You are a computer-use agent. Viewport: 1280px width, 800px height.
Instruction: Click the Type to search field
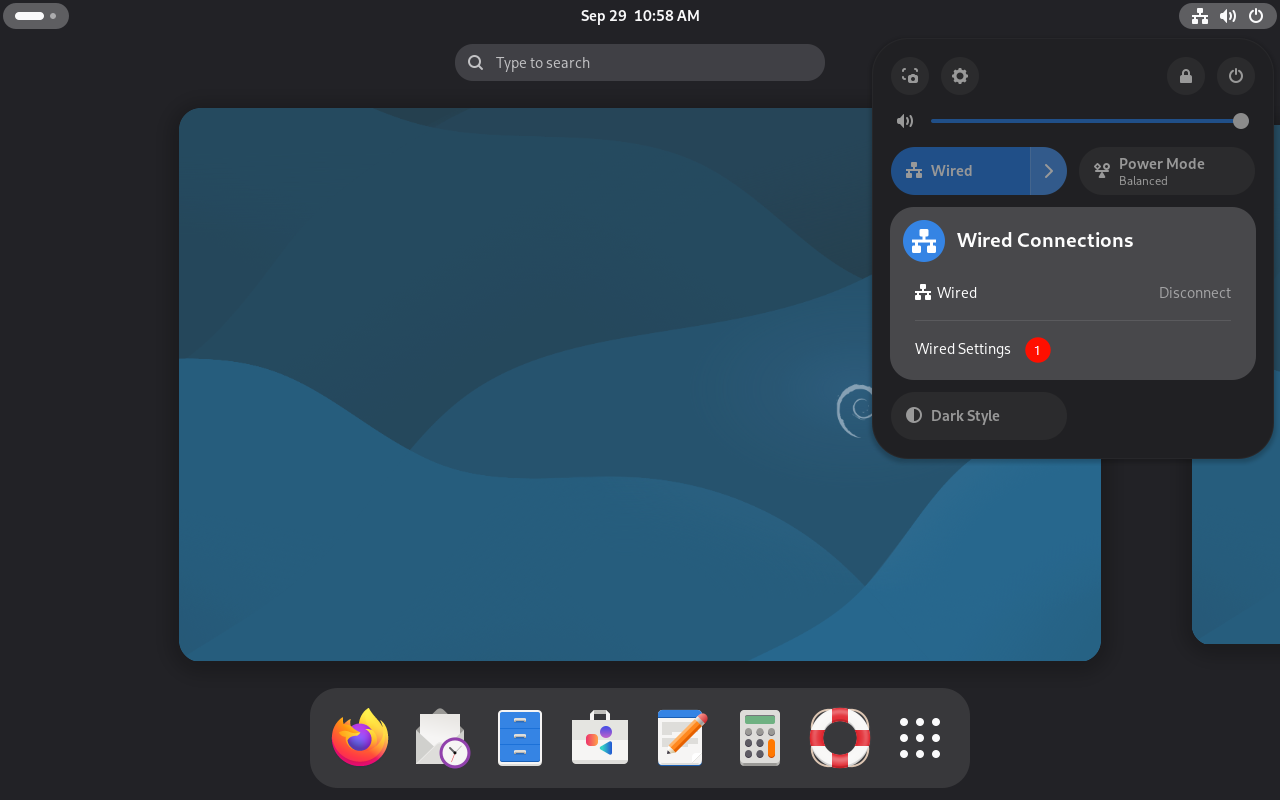[x=640, y=63]
